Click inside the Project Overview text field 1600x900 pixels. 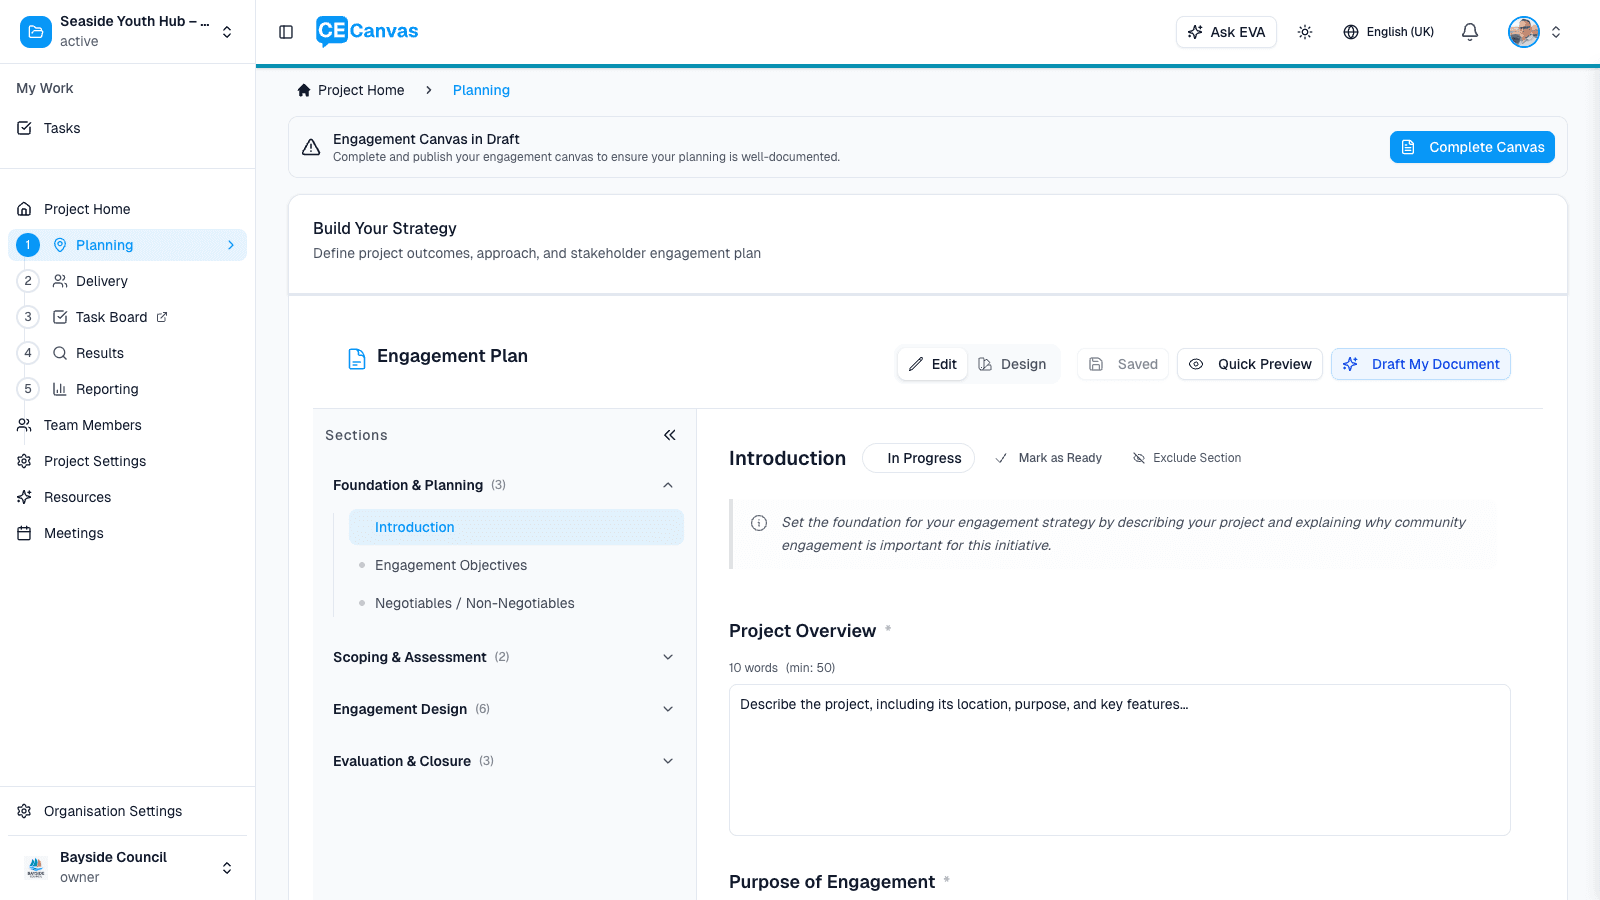[x=1119, y=760]
